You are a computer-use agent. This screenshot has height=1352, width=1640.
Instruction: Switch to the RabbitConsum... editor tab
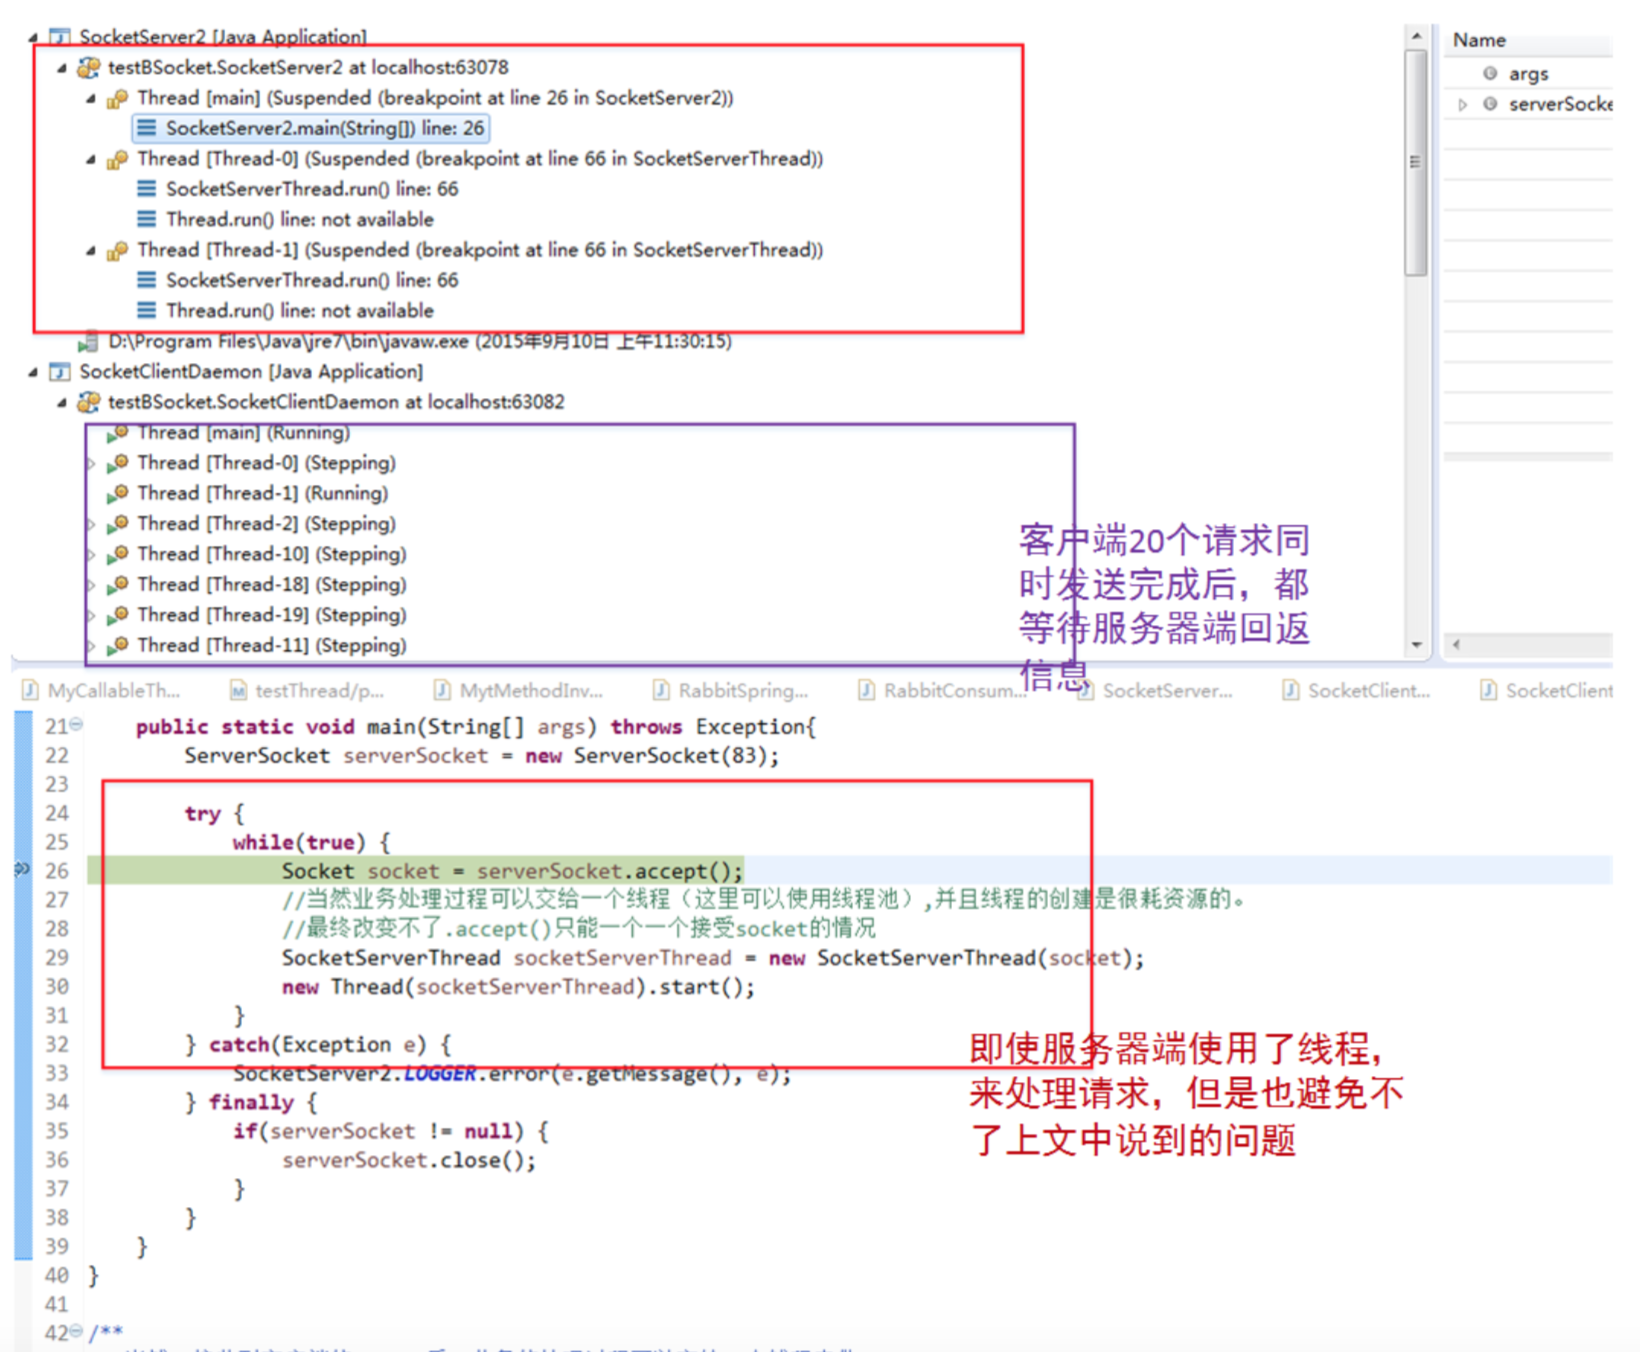point(943,690)
